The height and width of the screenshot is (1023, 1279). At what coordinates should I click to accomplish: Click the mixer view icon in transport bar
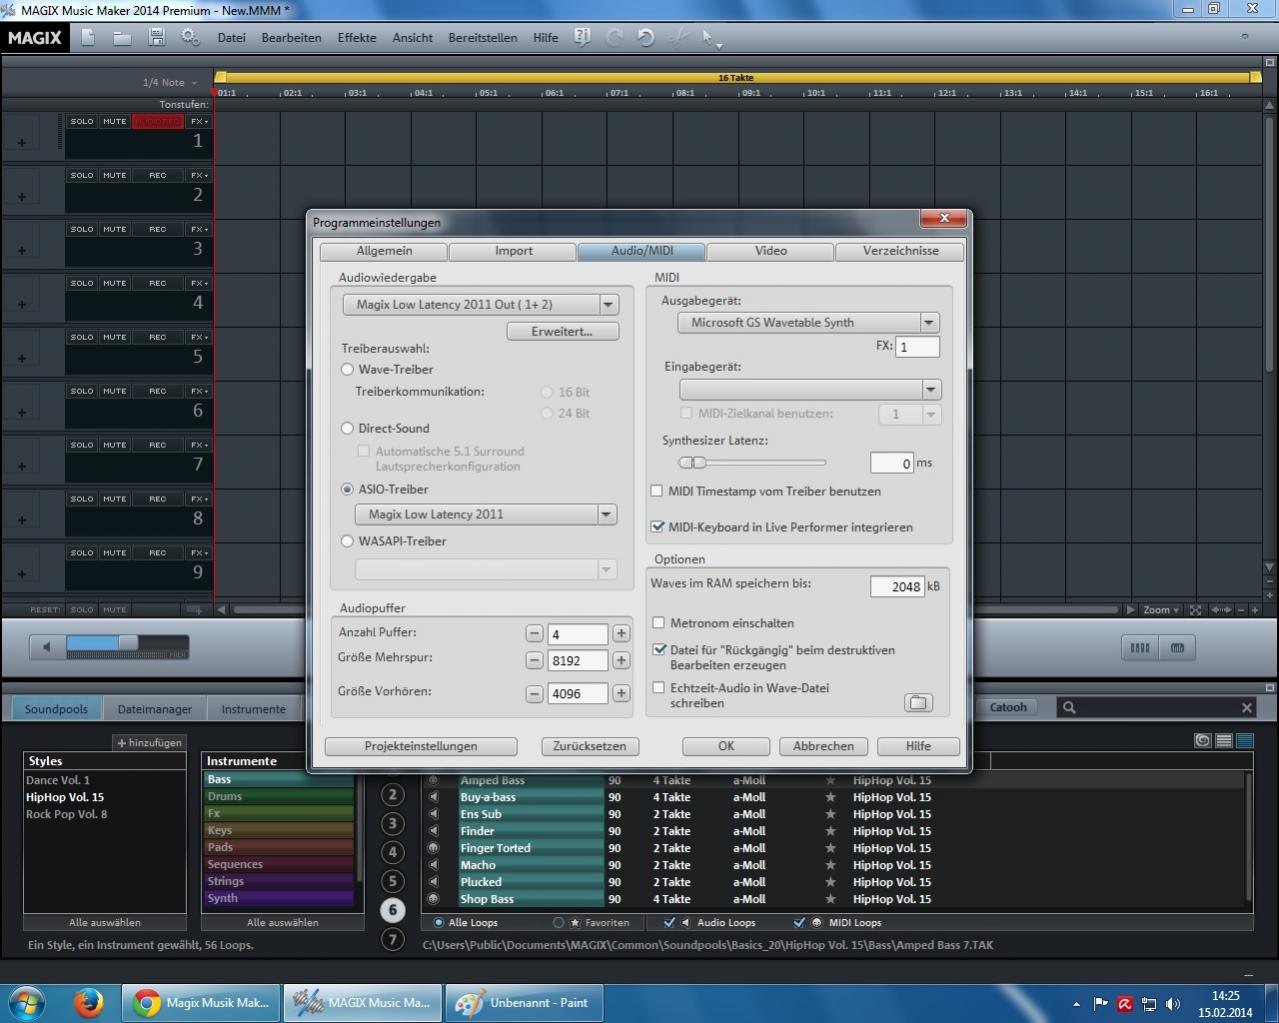(1139, 647)
